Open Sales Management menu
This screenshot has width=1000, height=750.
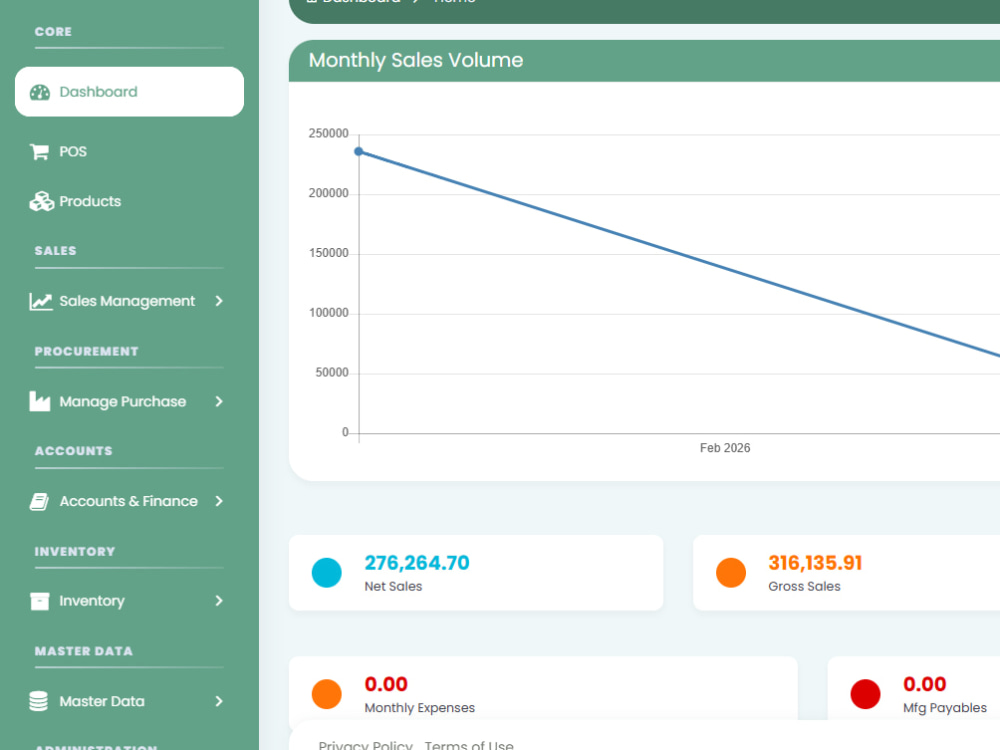[x=129, y=301]
